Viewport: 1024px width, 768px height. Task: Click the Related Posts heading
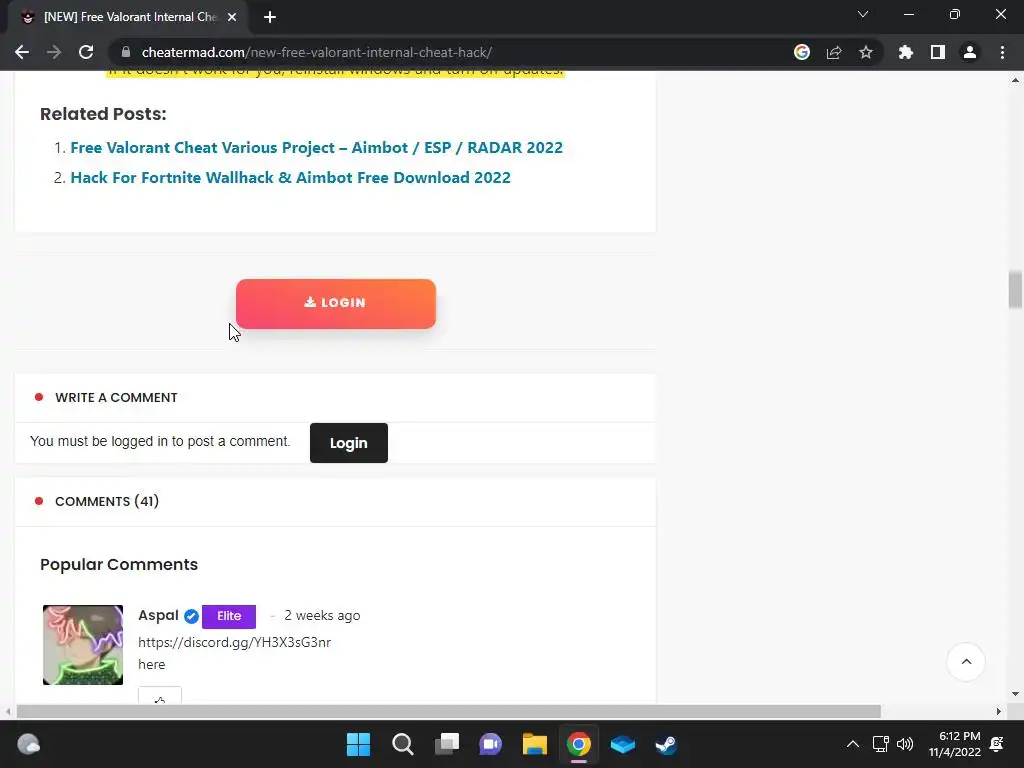pyautogui.click(x=103, y=114)
